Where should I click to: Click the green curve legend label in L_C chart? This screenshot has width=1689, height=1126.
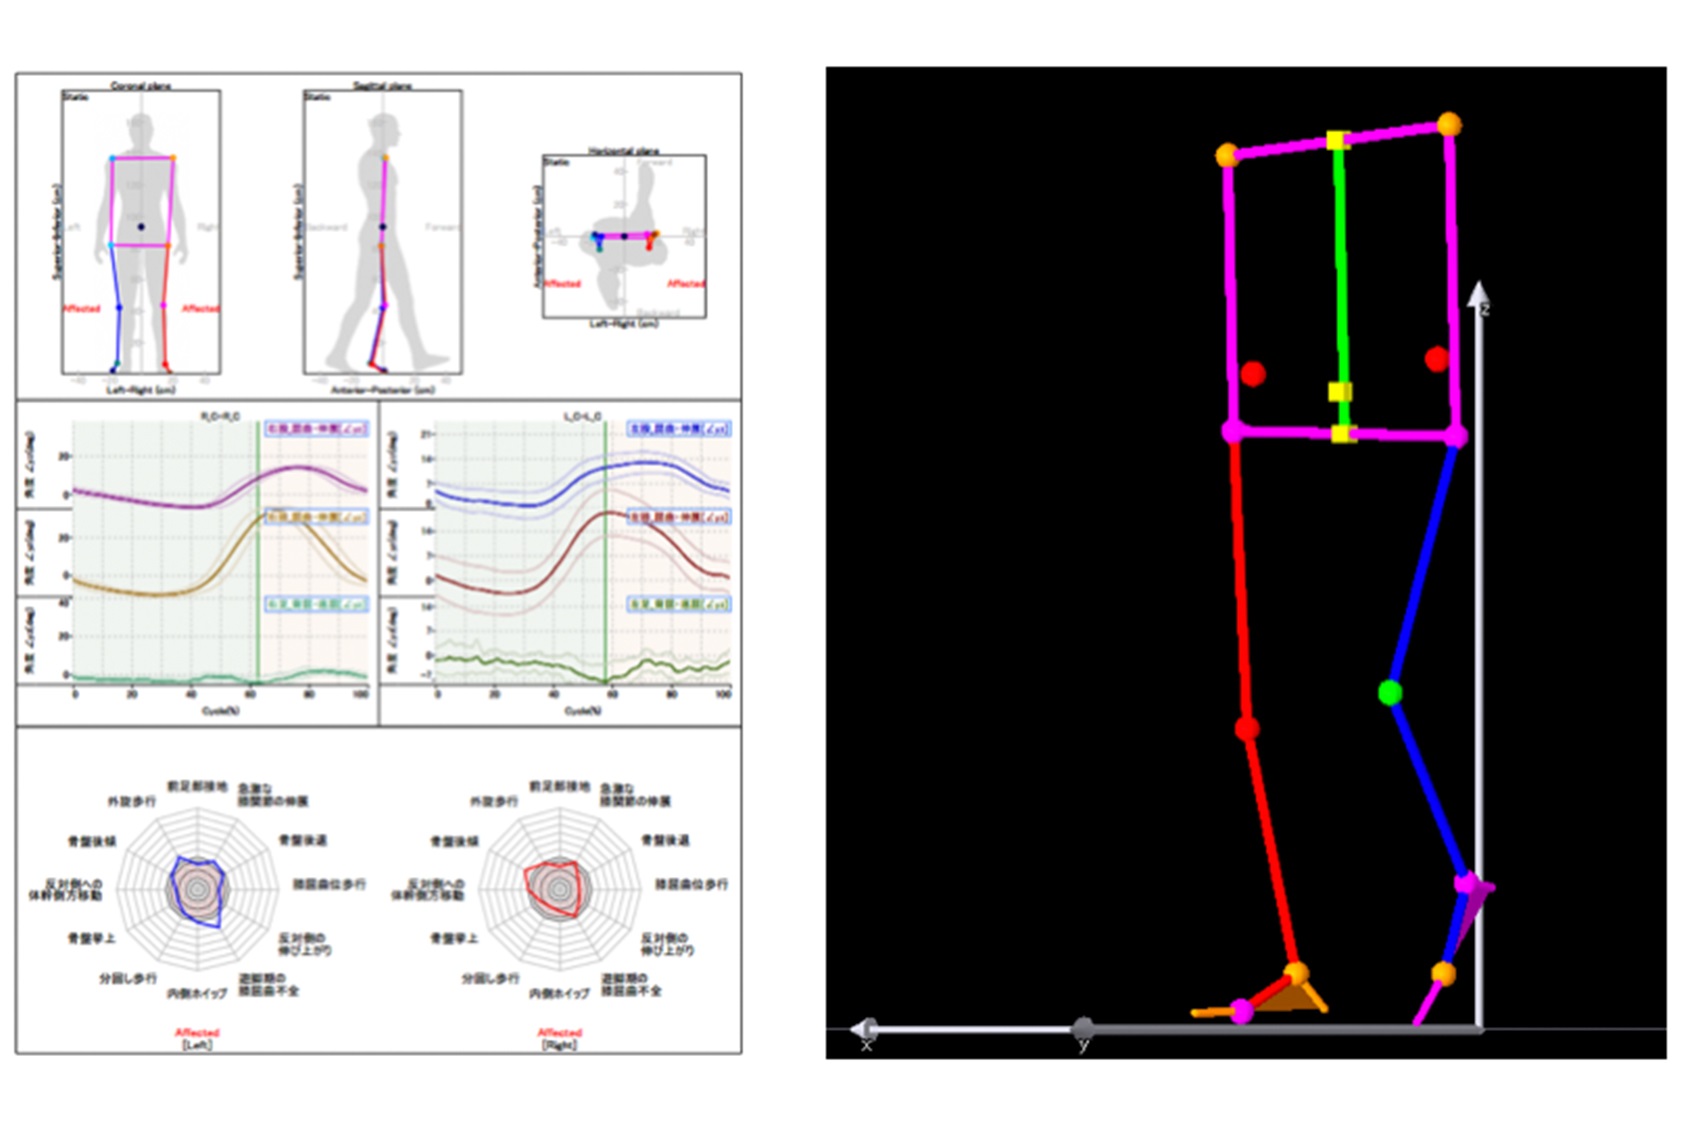(x=679, y=604)
